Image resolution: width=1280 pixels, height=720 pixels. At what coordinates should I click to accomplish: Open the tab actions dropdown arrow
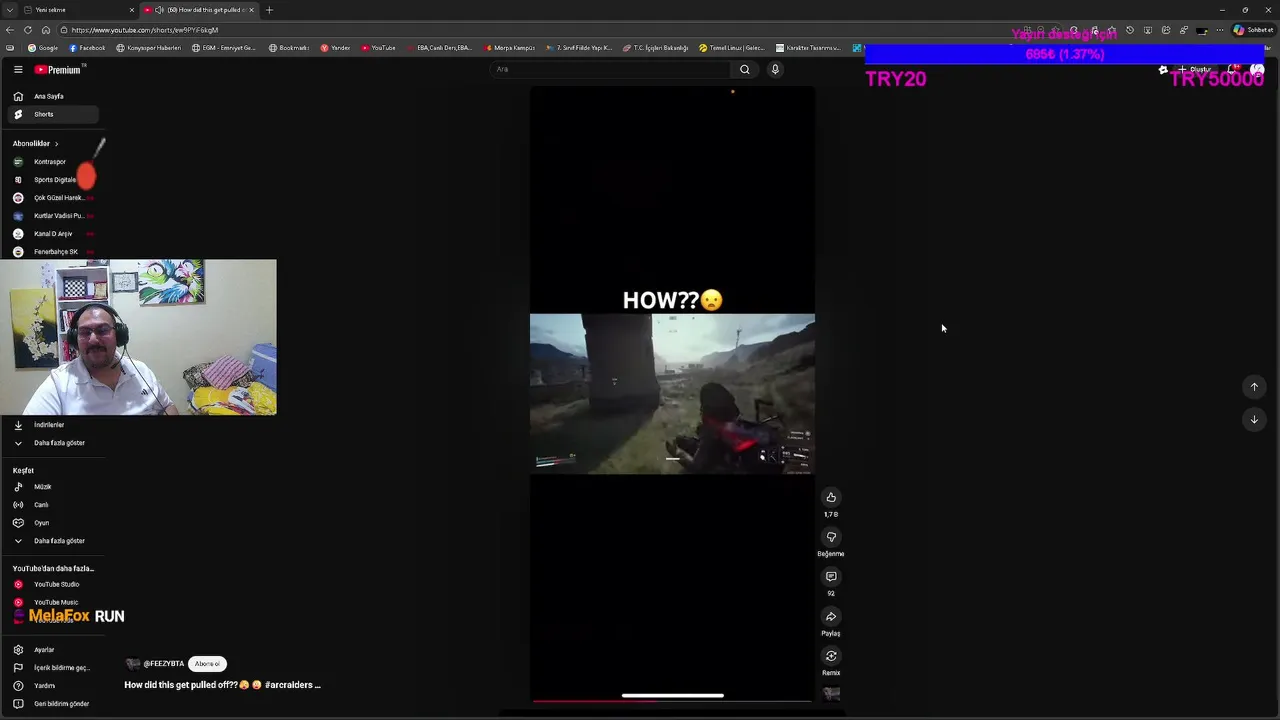(9, 10)
